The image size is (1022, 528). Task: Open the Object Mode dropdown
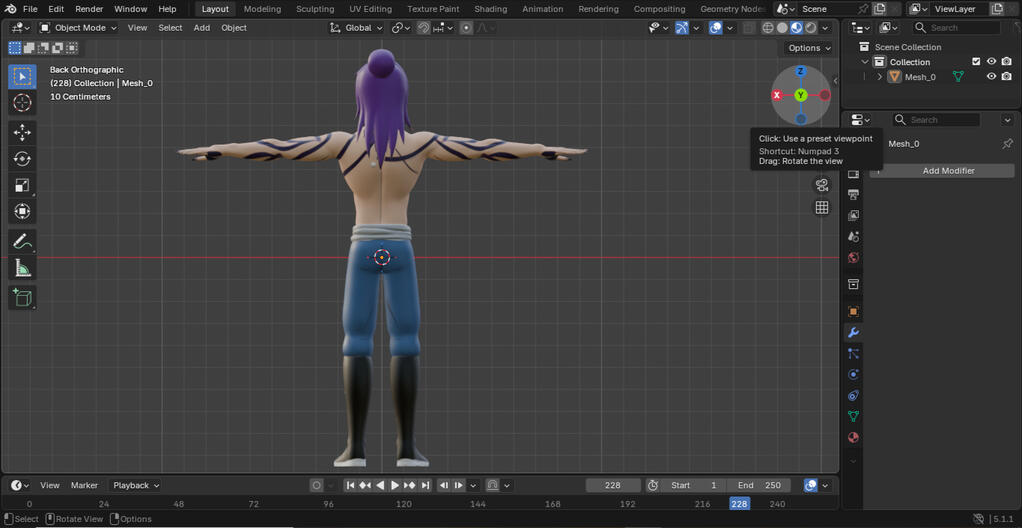78,28
